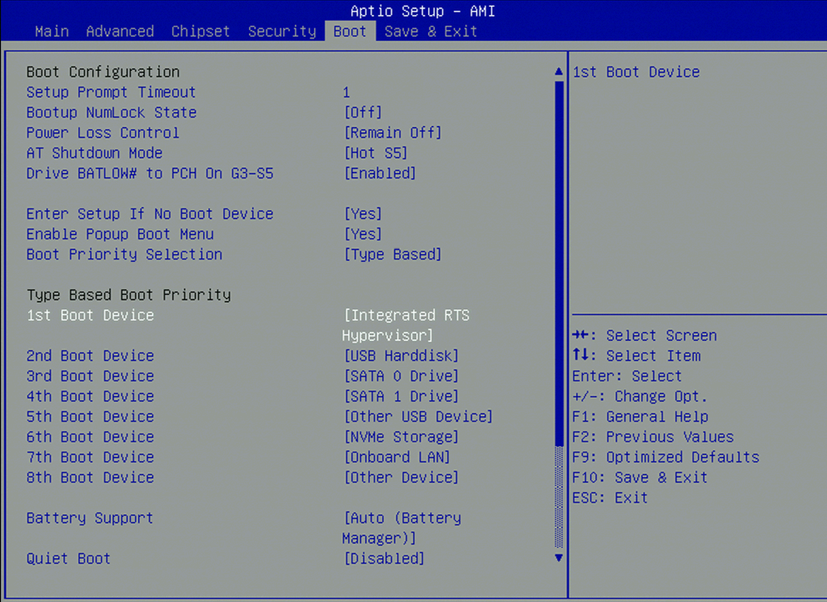The image size is (827, 602).
Task: Open the Security tab
Action: click(x=281, y=31)
